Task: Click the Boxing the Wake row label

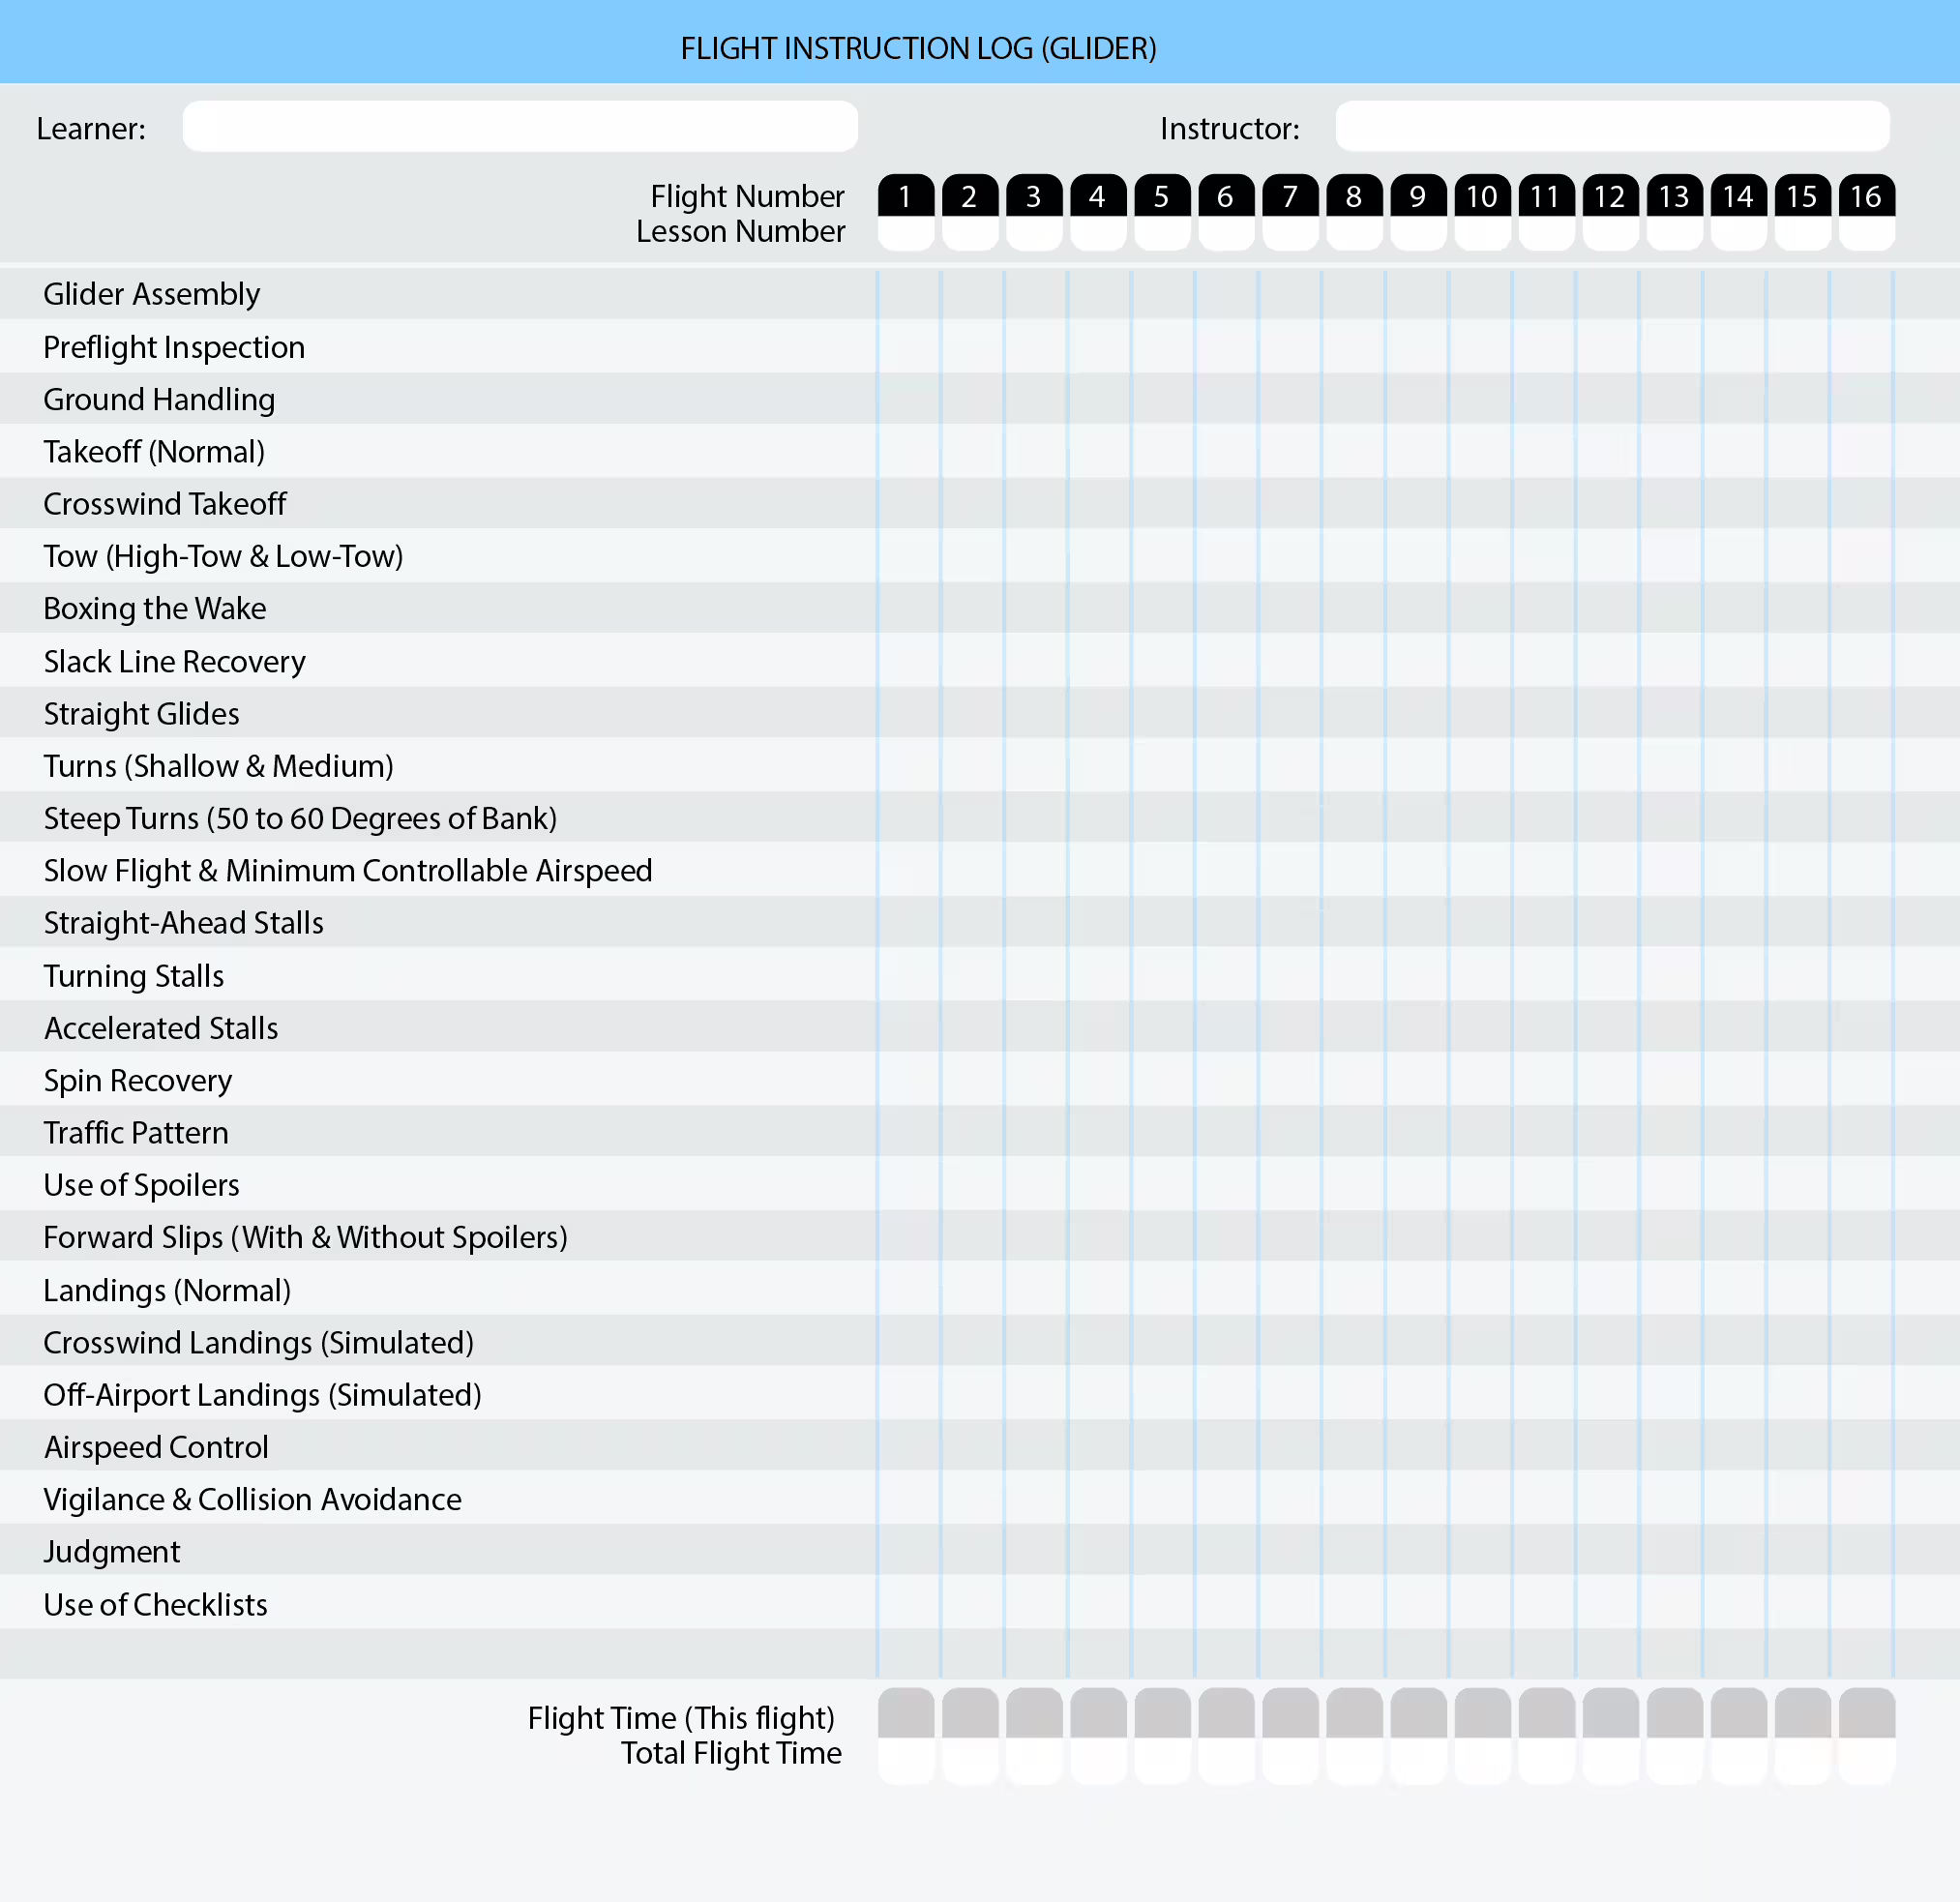Action: [155, 609]
